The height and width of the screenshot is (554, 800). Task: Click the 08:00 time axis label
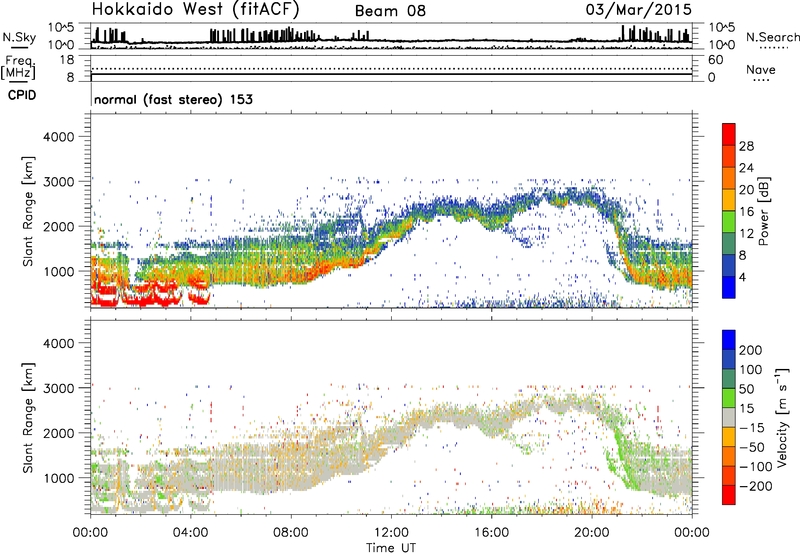click(291, 533)
